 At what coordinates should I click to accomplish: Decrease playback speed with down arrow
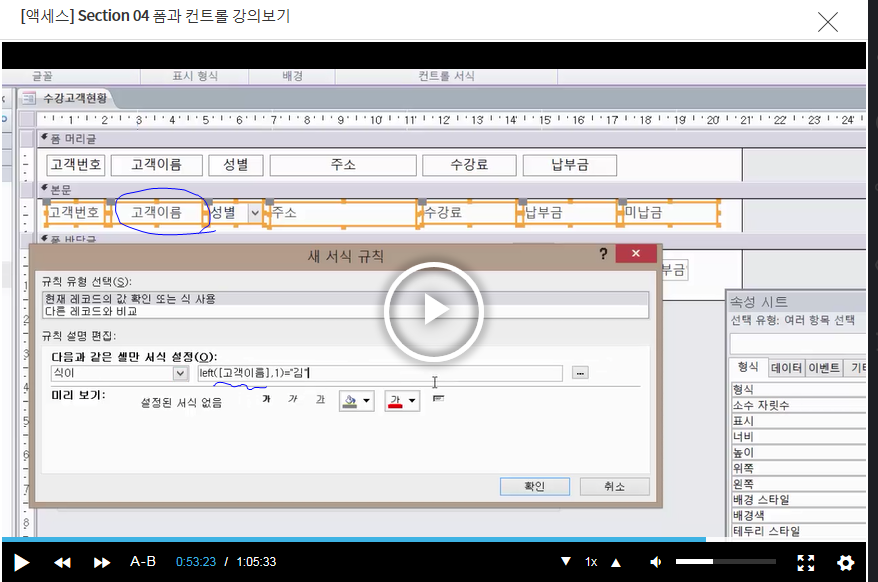point(566,562)
